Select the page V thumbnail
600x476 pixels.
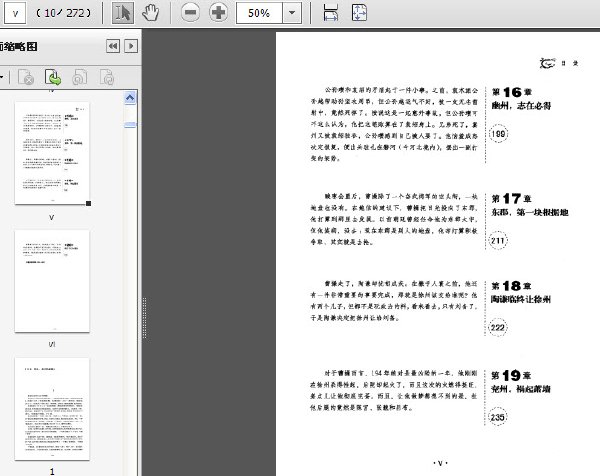pyautogui.click(x=52, y=153)
